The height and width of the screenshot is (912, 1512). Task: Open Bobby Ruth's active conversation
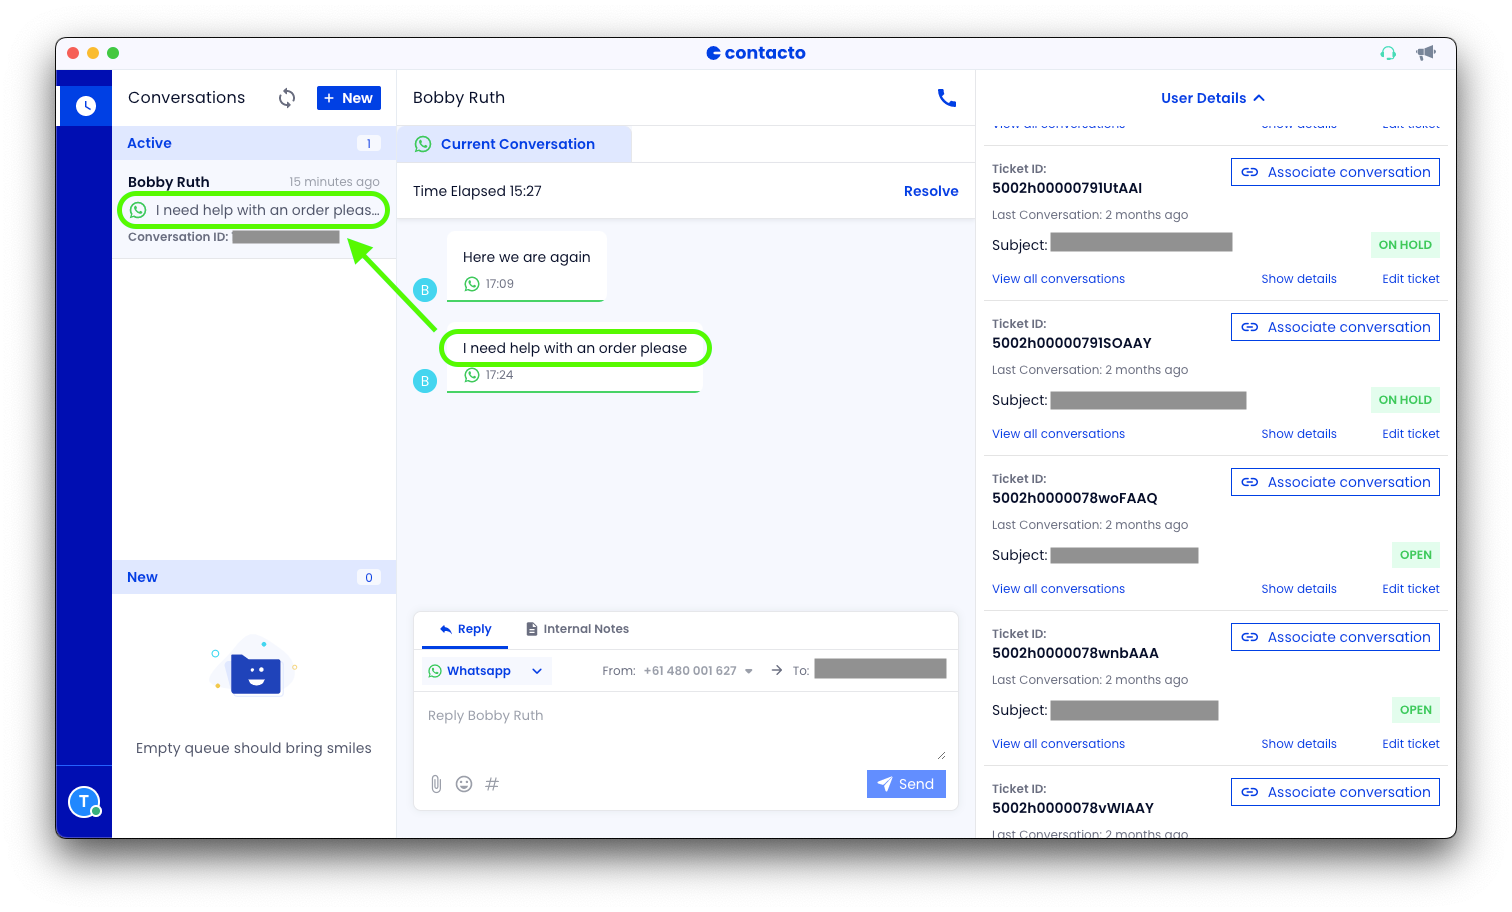[x=254, y=209]
